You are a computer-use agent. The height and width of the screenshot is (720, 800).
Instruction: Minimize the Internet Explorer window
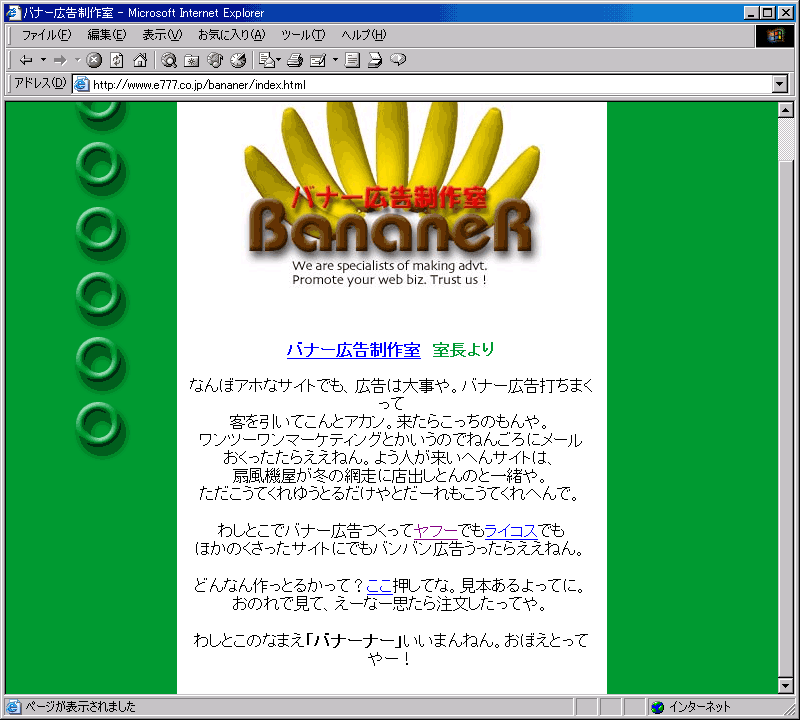[x=750, y=13]
